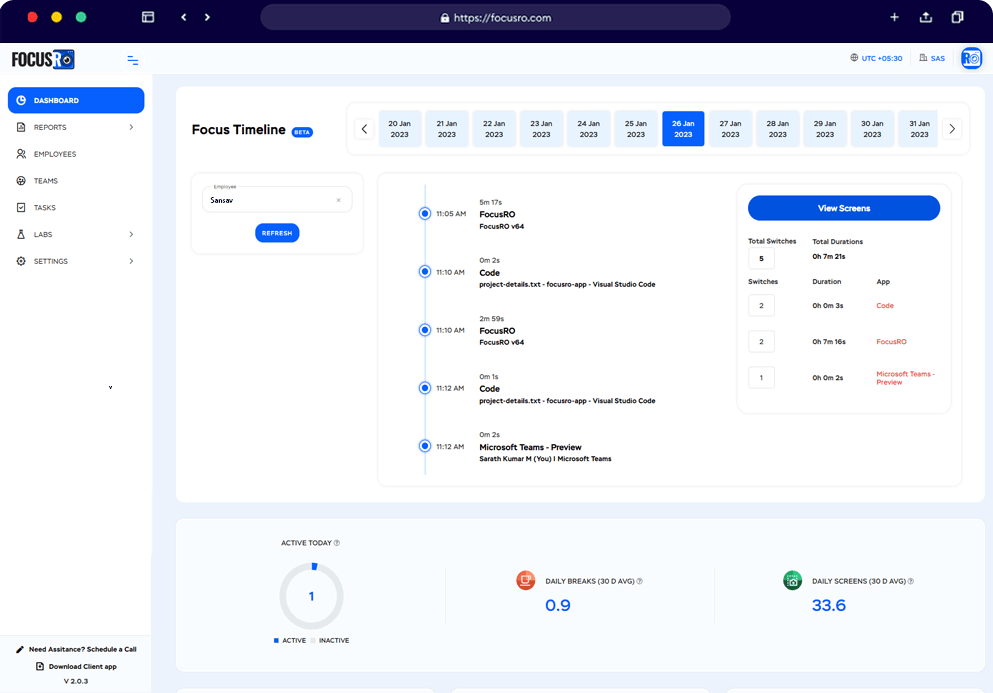Click the Download Client app file icon

point(40,666)
